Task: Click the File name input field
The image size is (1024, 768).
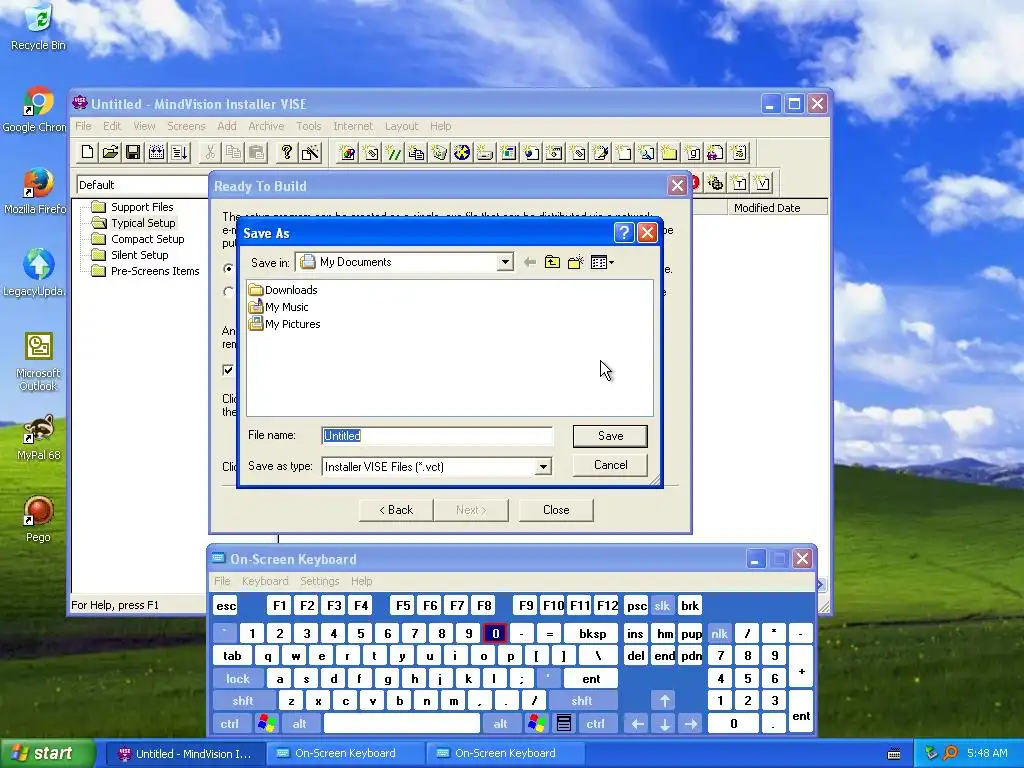Action: (437, 436)
